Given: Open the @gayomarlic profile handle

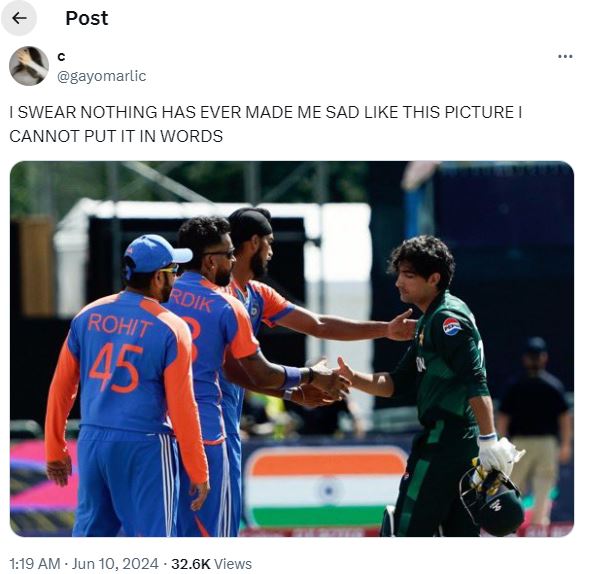Looking at the screenshot, I should tap(102, 76).
